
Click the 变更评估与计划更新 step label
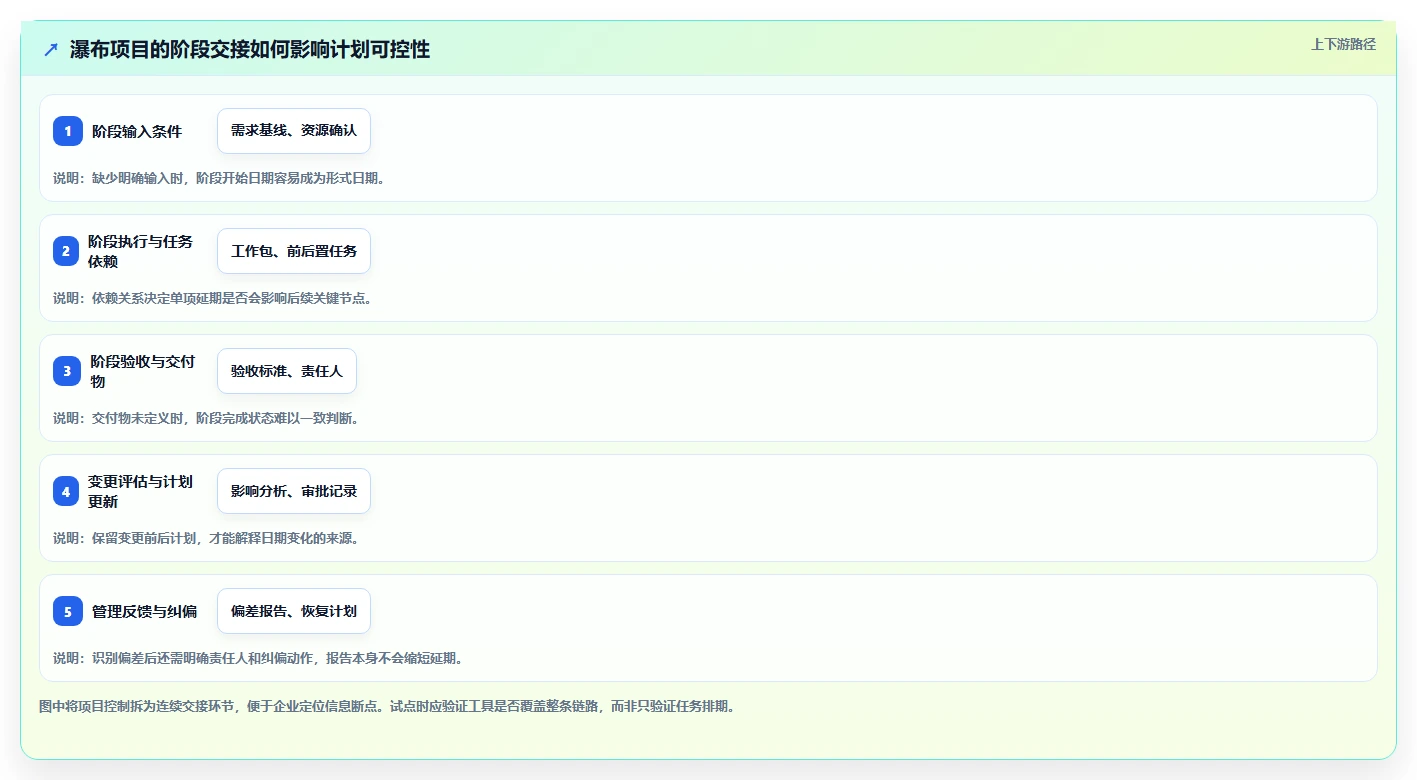point(141,491)
